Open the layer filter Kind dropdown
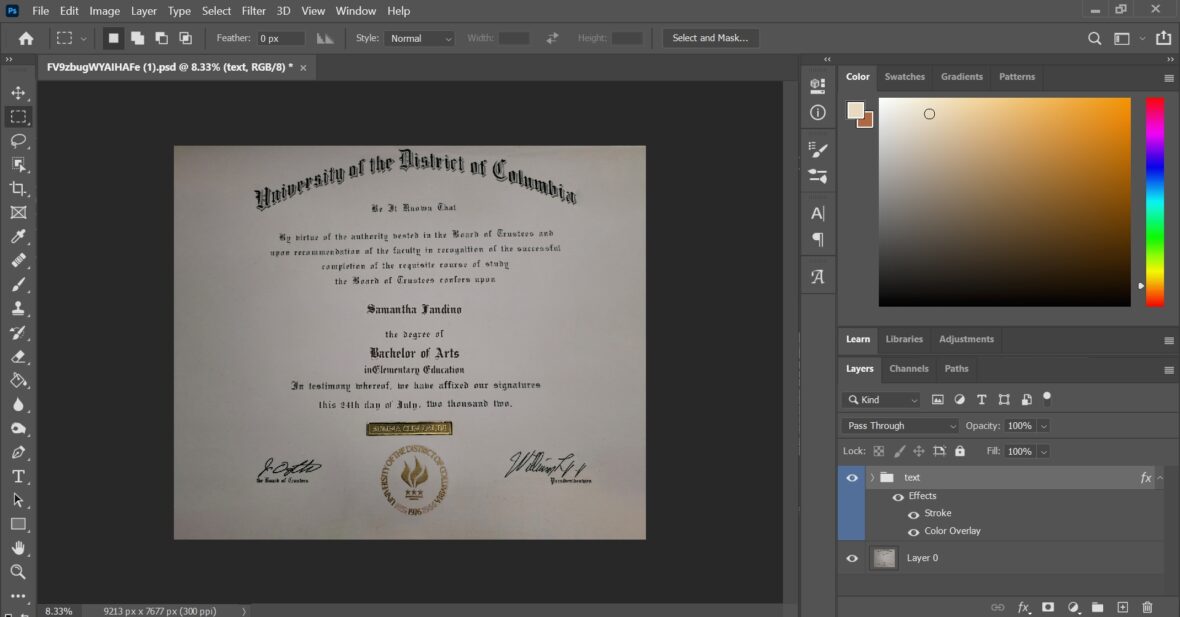The image size is (1180, 617). click(x=882, y=400)
